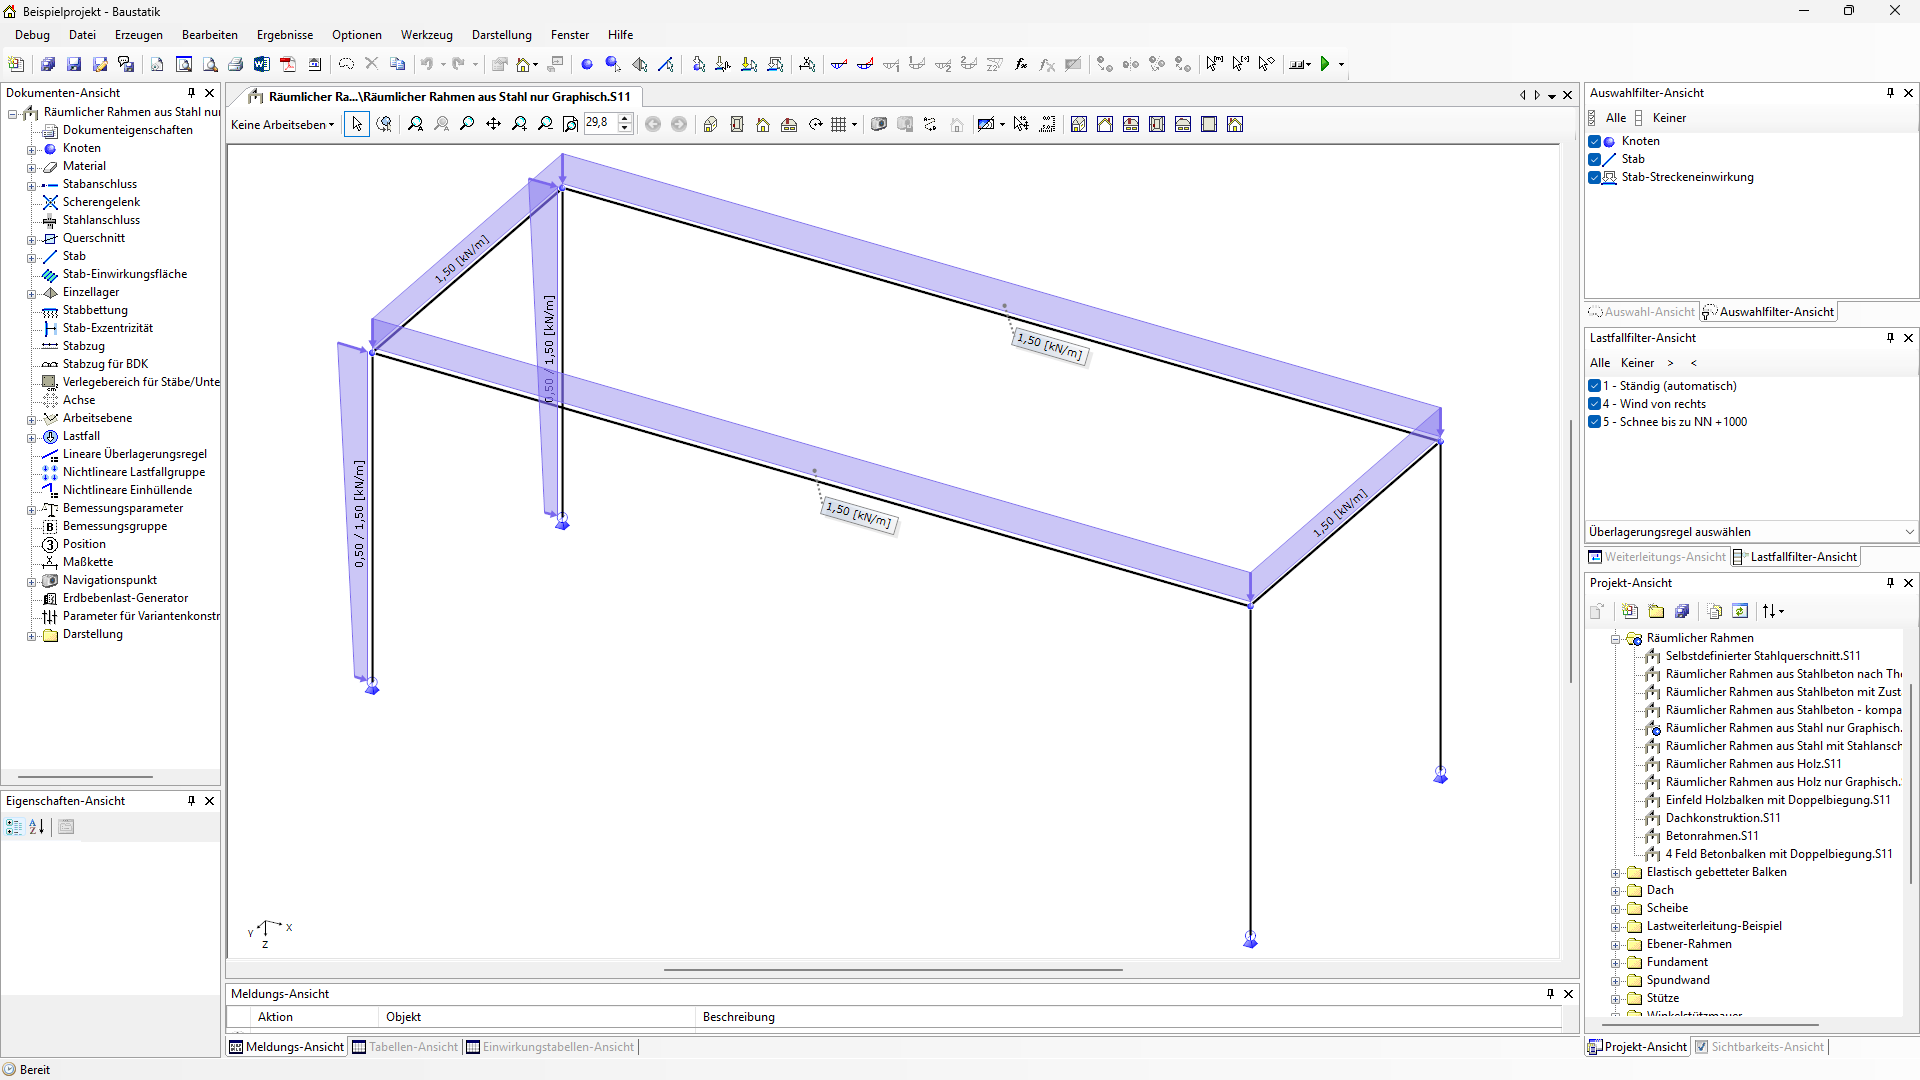
Task: Expand the Darstellung tree node
Action: tap(31, 635)
